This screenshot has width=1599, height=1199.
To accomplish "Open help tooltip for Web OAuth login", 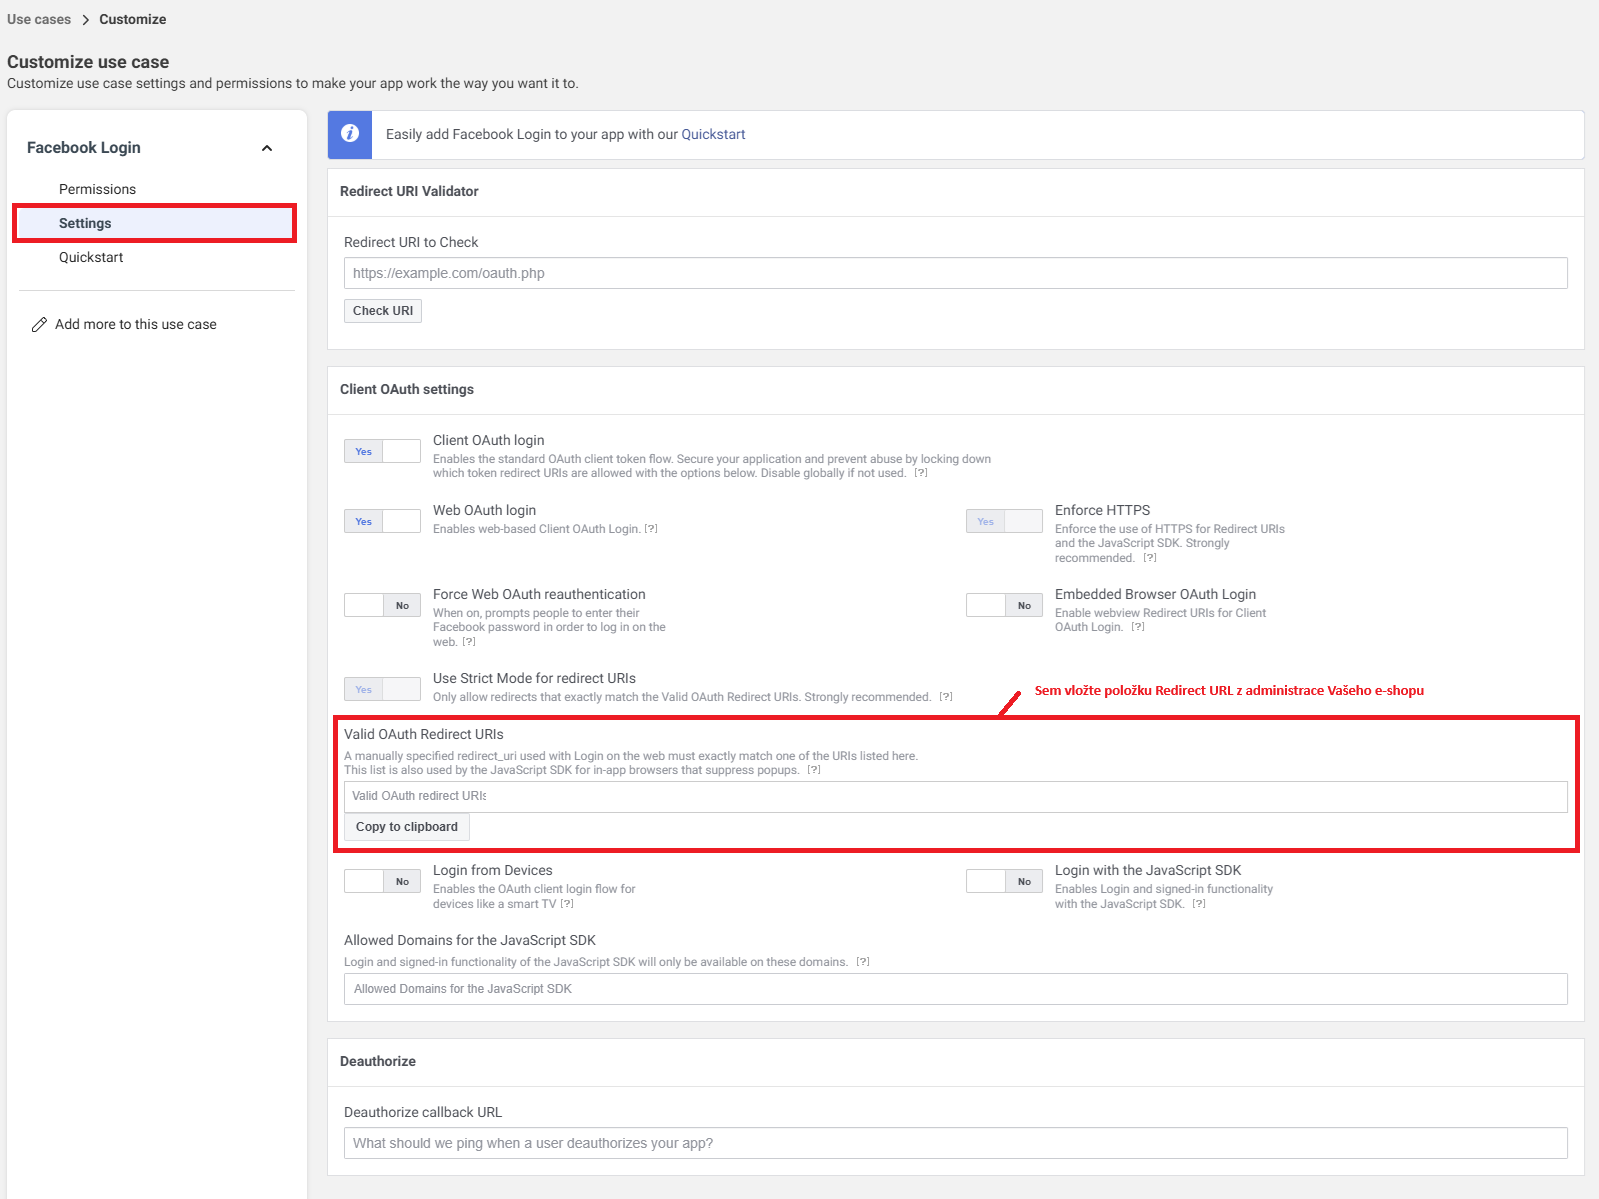I will point(651,529).
